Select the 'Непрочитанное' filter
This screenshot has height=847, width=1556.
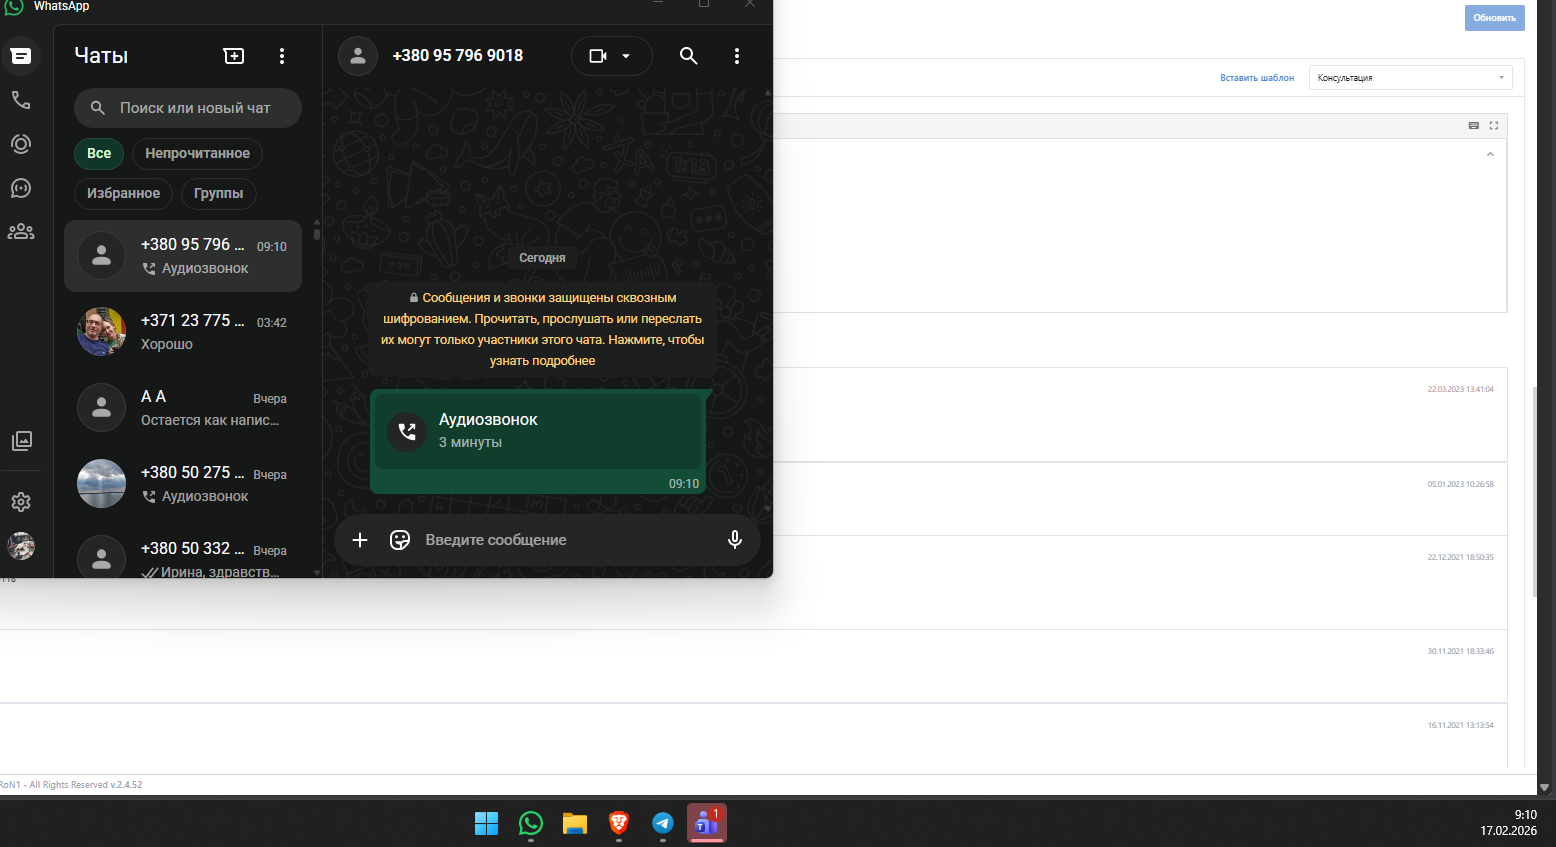(197, 153)
